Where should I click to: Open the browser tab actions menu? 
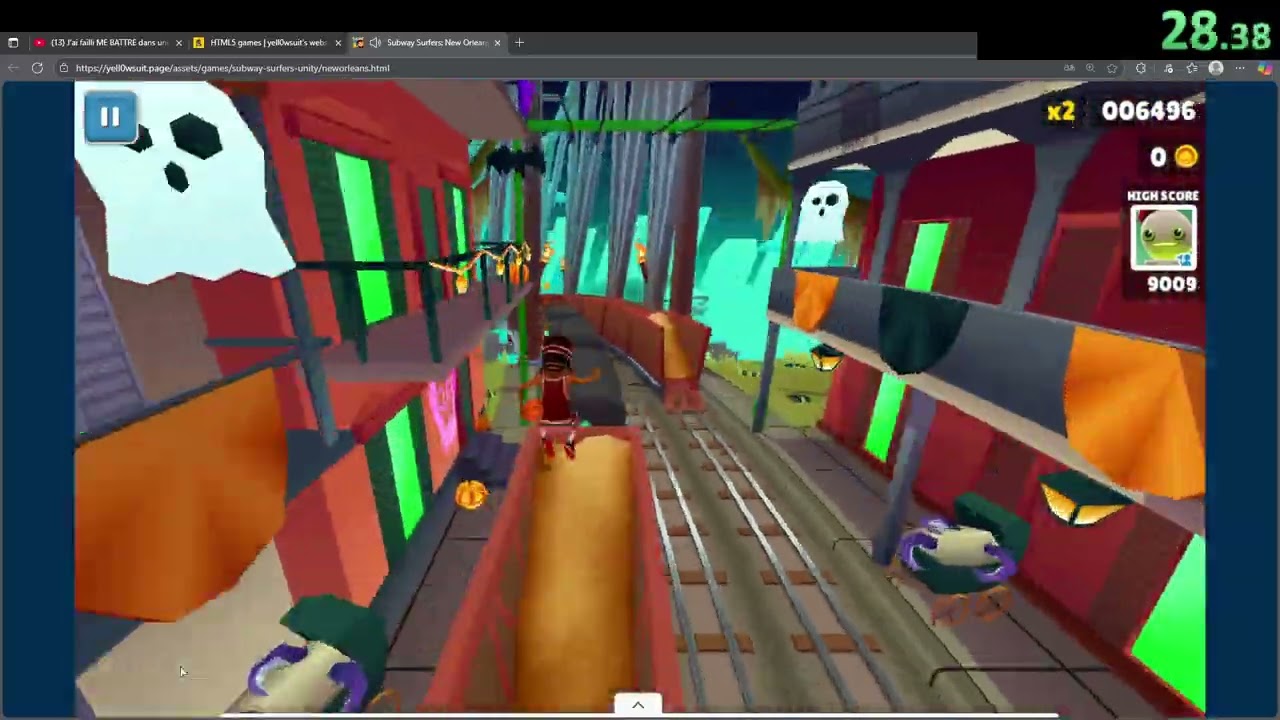[13, 43]
